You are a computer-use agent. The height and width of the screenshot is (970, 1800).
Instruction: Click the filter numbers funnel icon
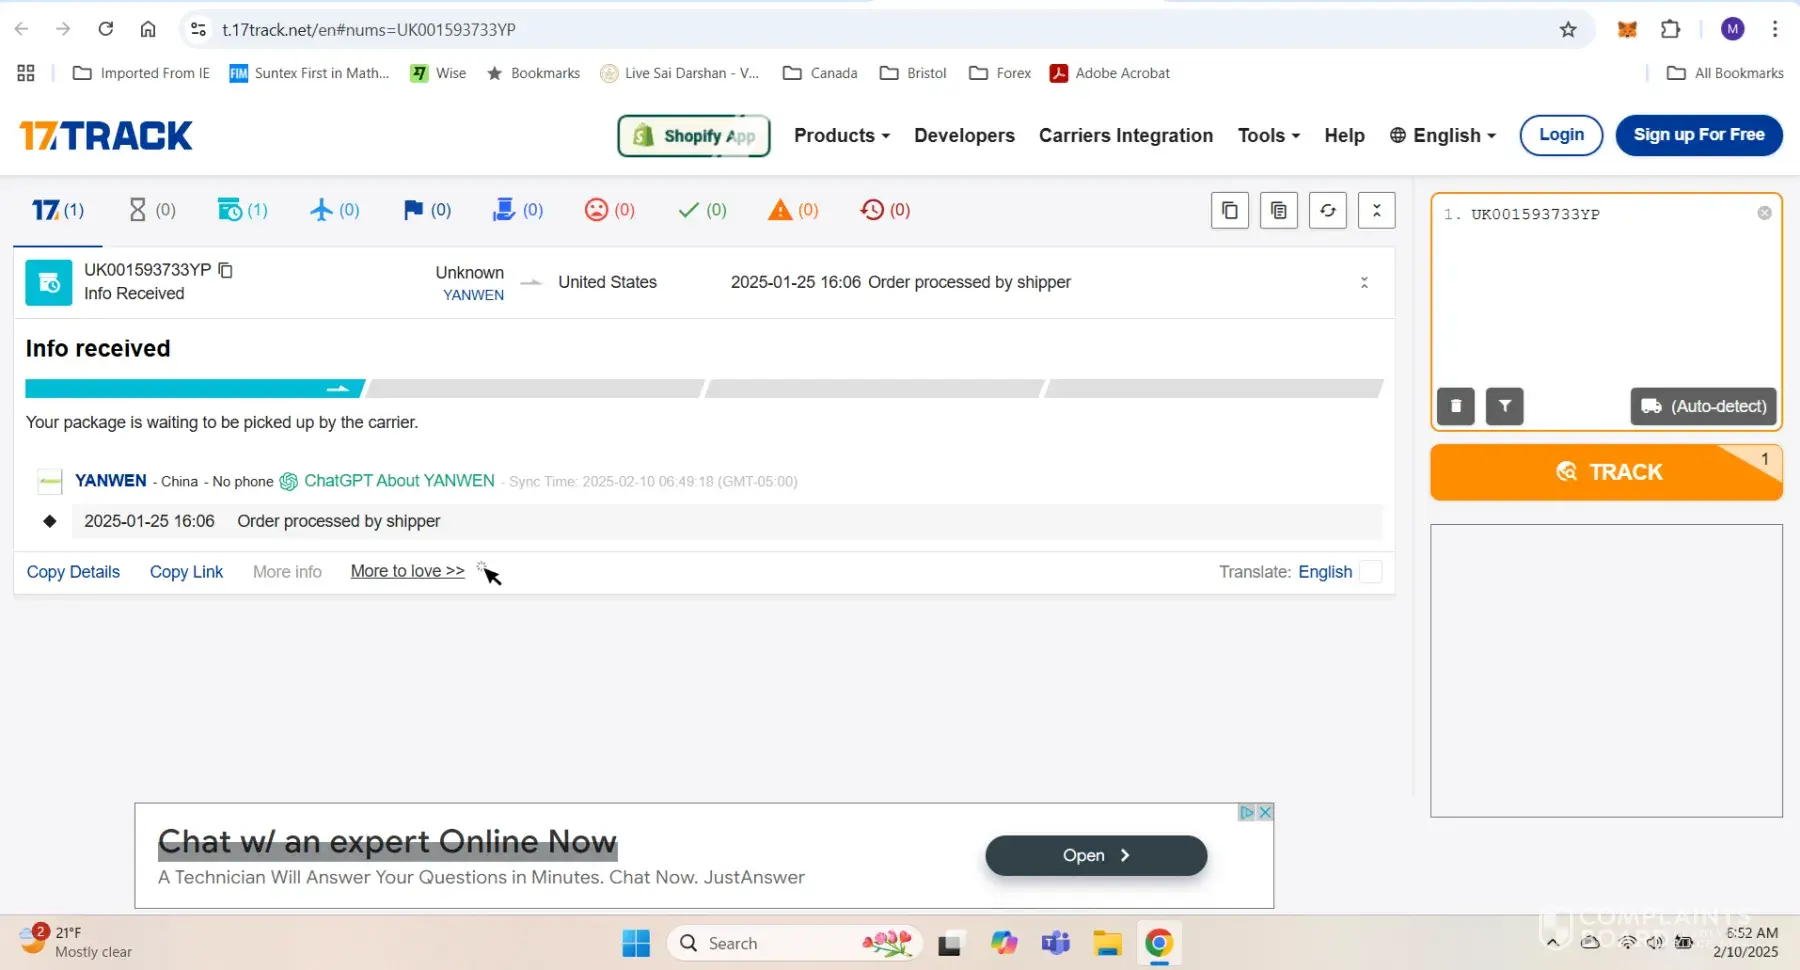[x=1504, y=406]
